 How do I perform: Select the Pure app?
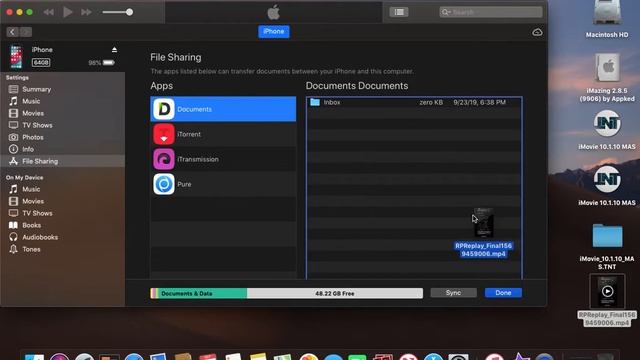click(223, 184)
